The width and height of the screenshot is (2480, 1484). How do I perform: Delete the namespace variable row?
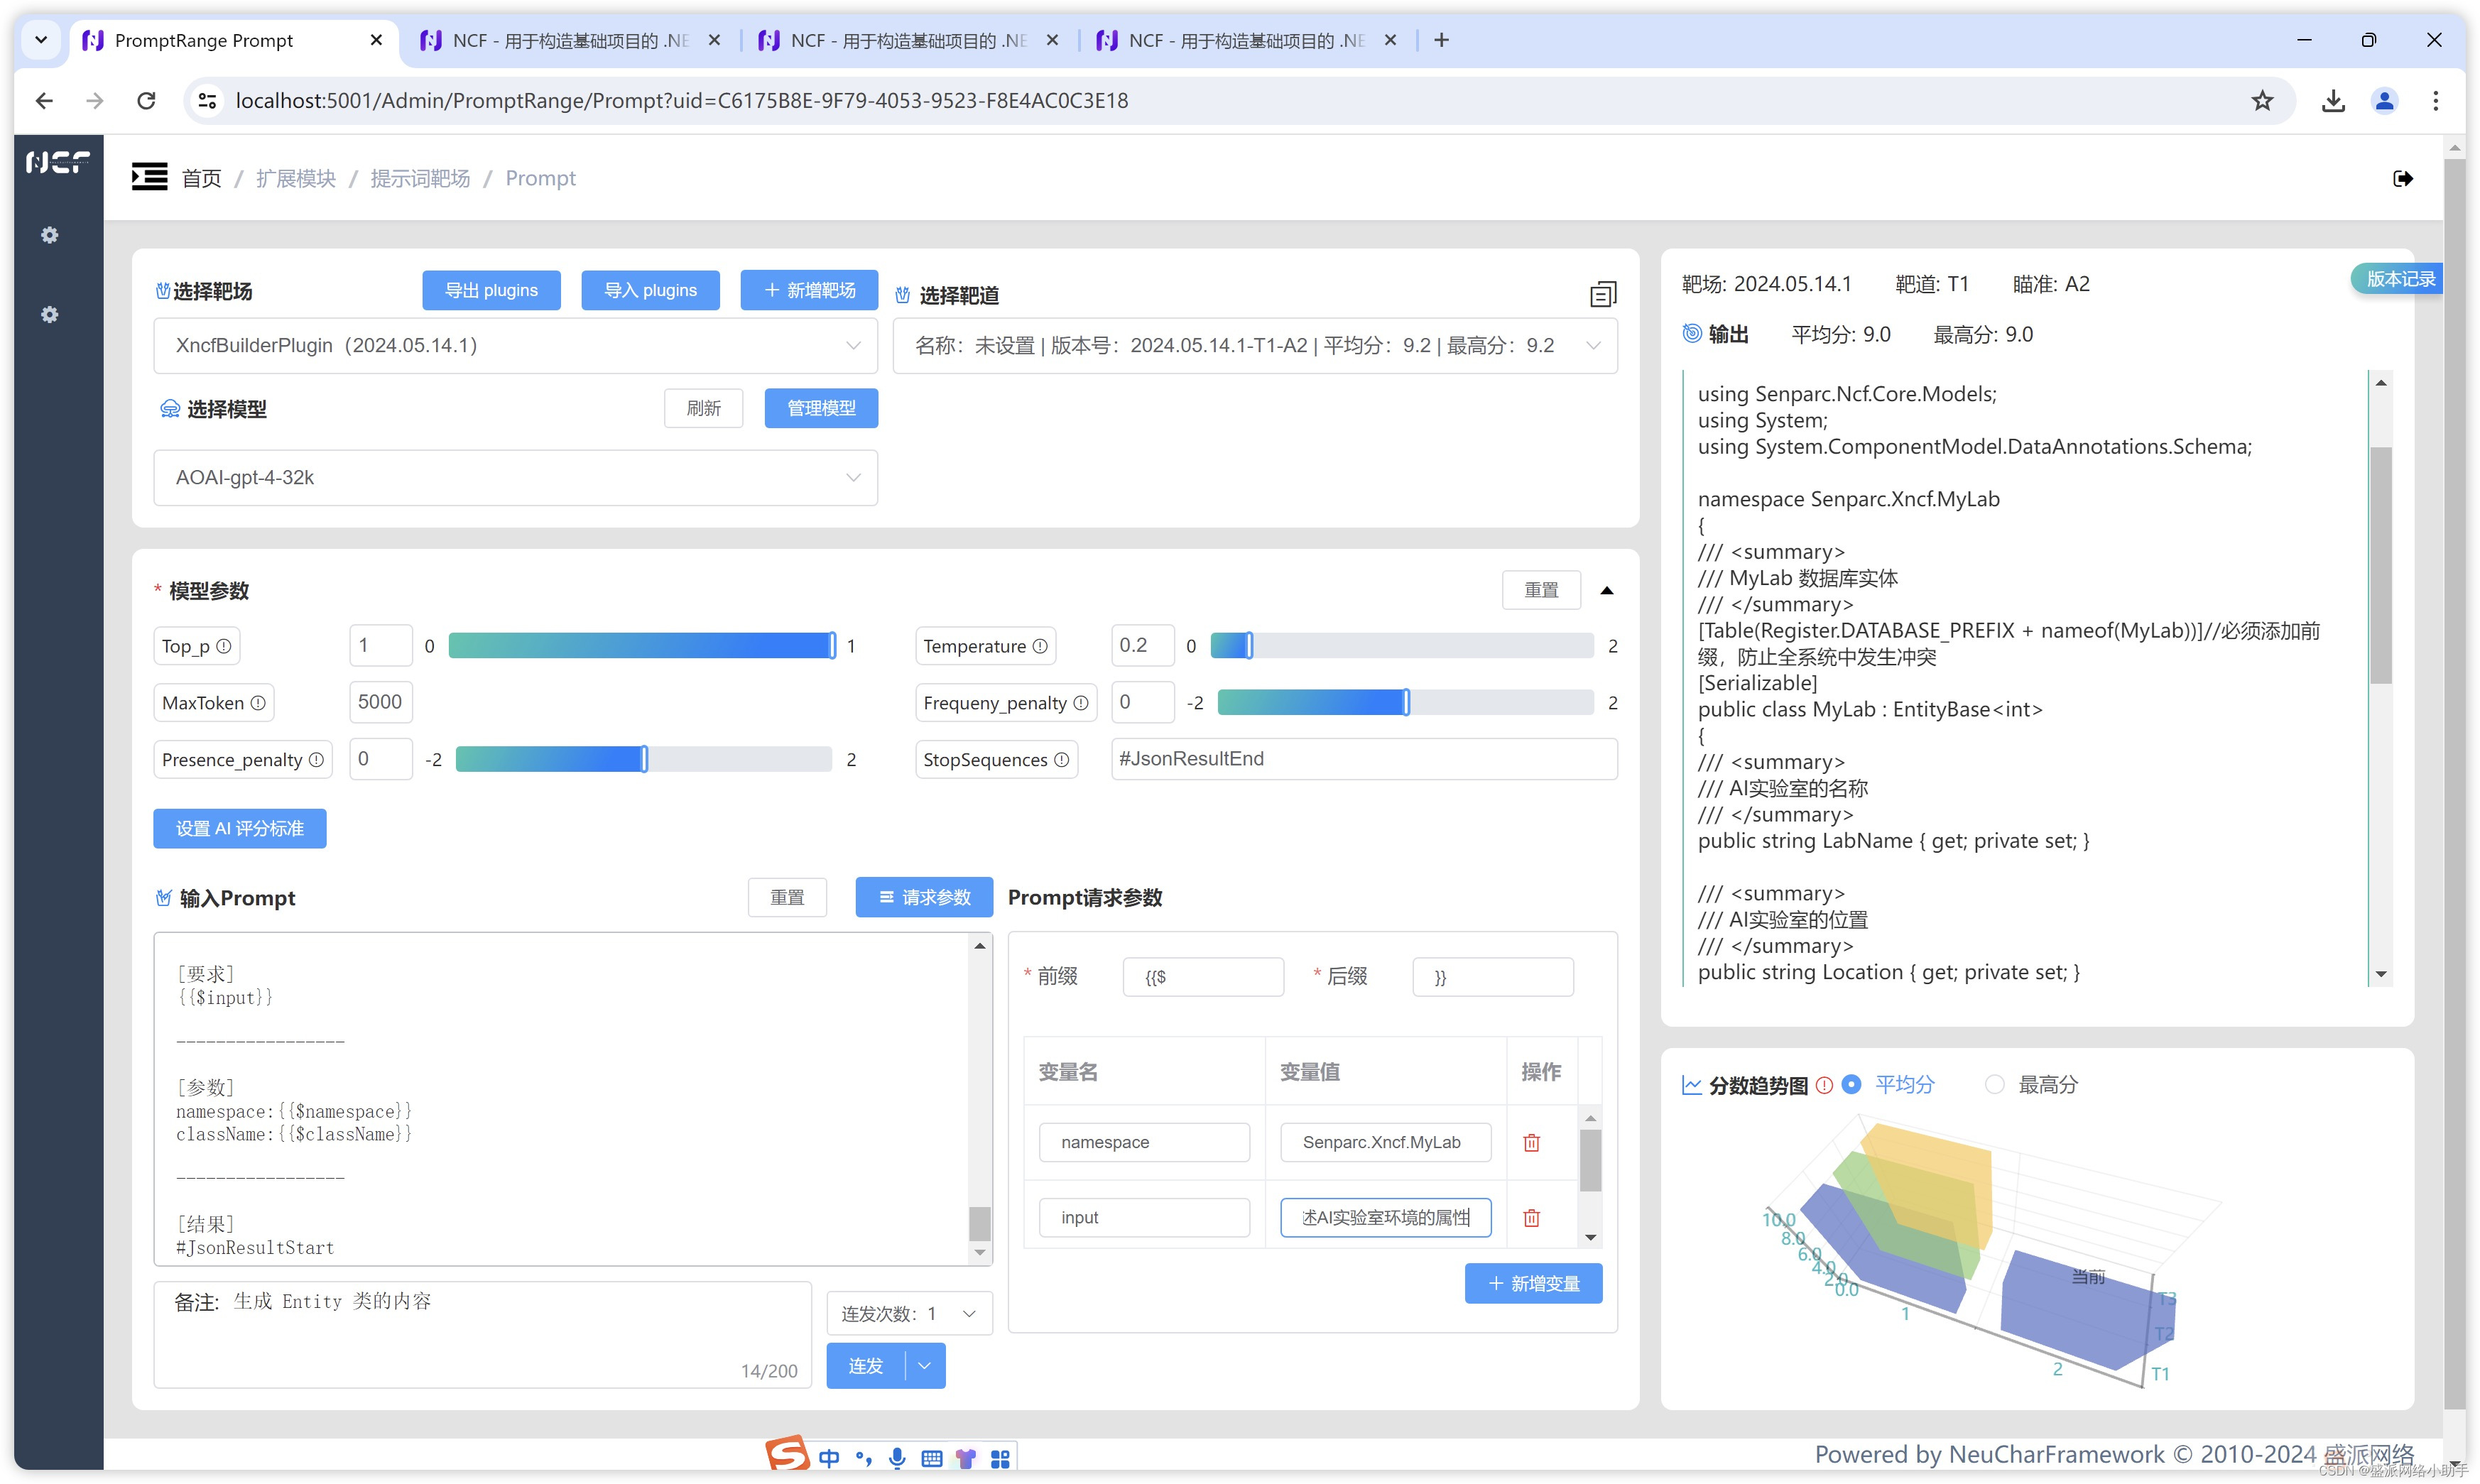click(x=1531, y=1142)
